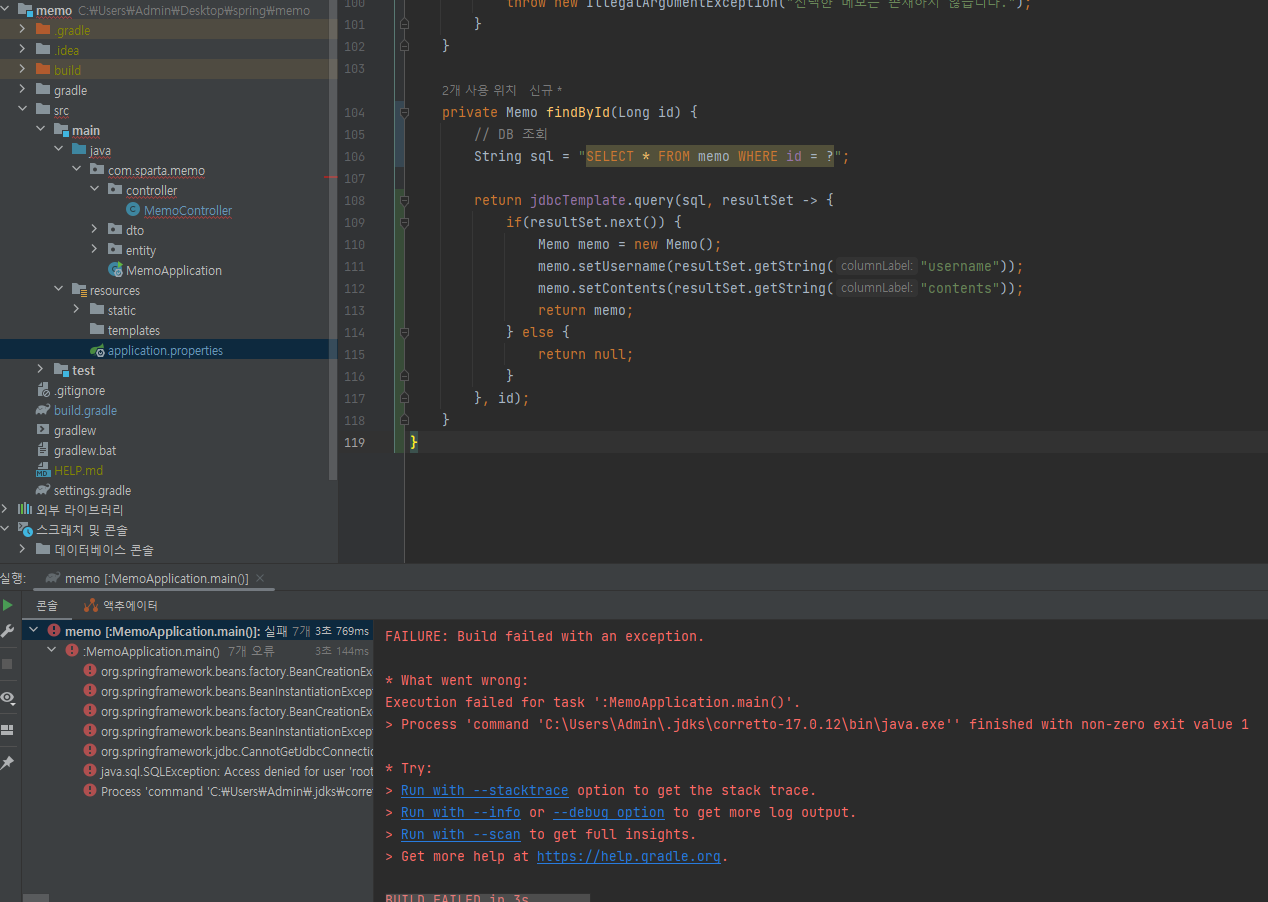
Task: Toggle the pin tab icon in run panel
Action: (x=8, y=763)
